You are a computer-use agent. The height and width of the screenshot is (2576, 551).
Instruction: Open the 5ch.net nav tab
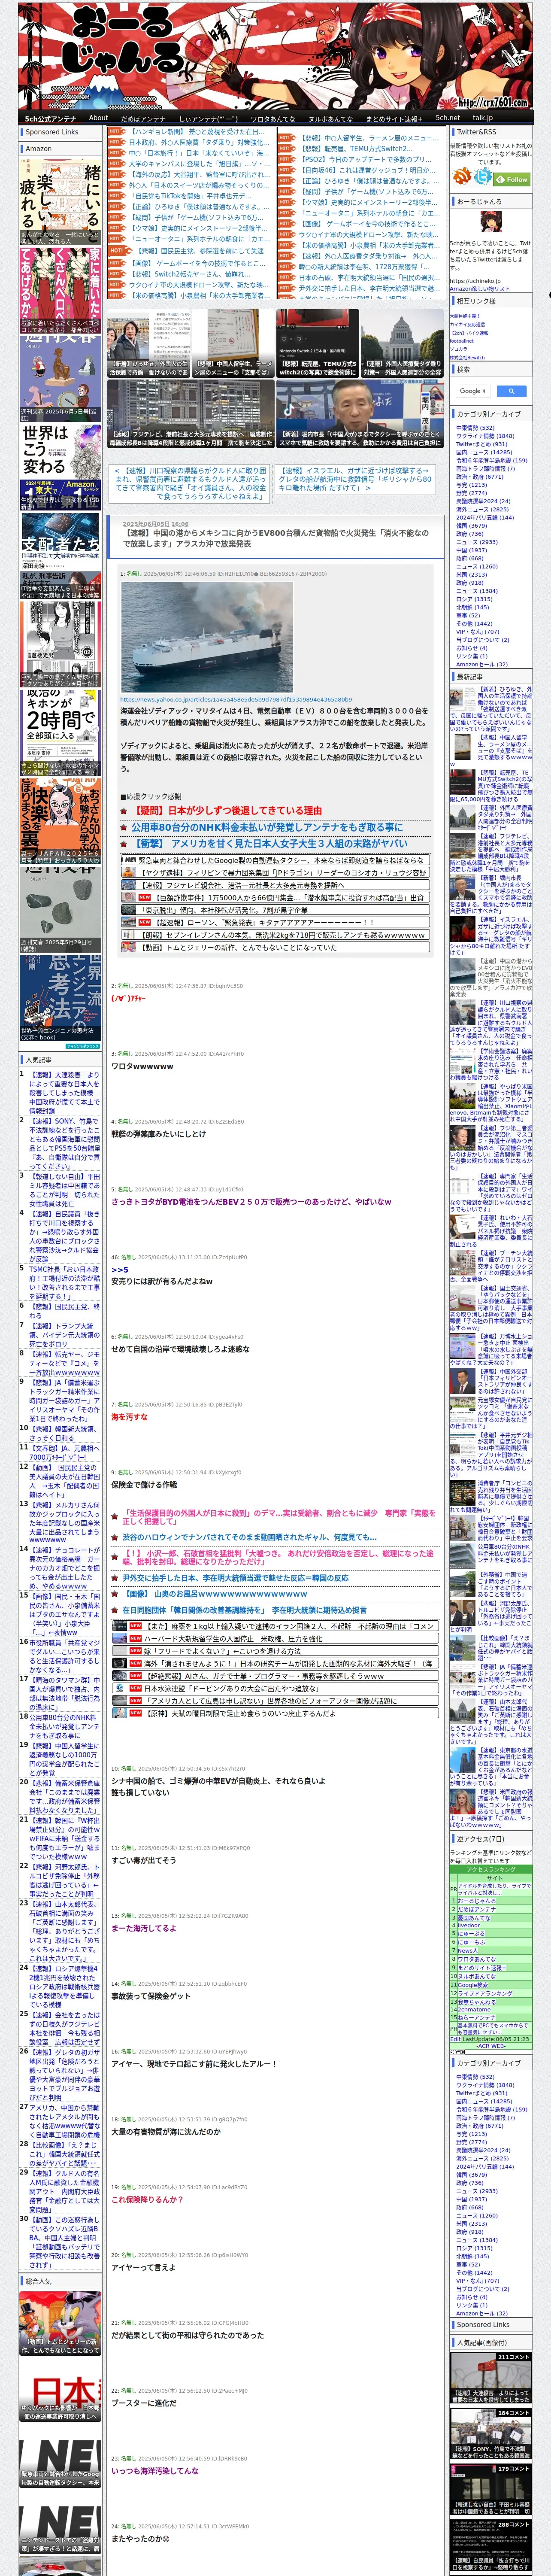(x=448, y=118)
